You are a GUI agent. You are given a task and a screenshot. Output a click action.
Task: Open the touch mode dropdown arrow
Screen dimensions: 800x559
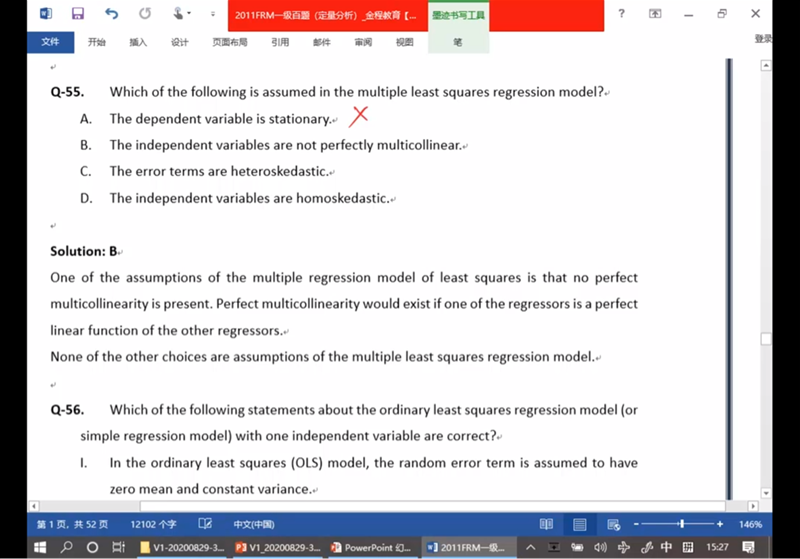[189, 13]
